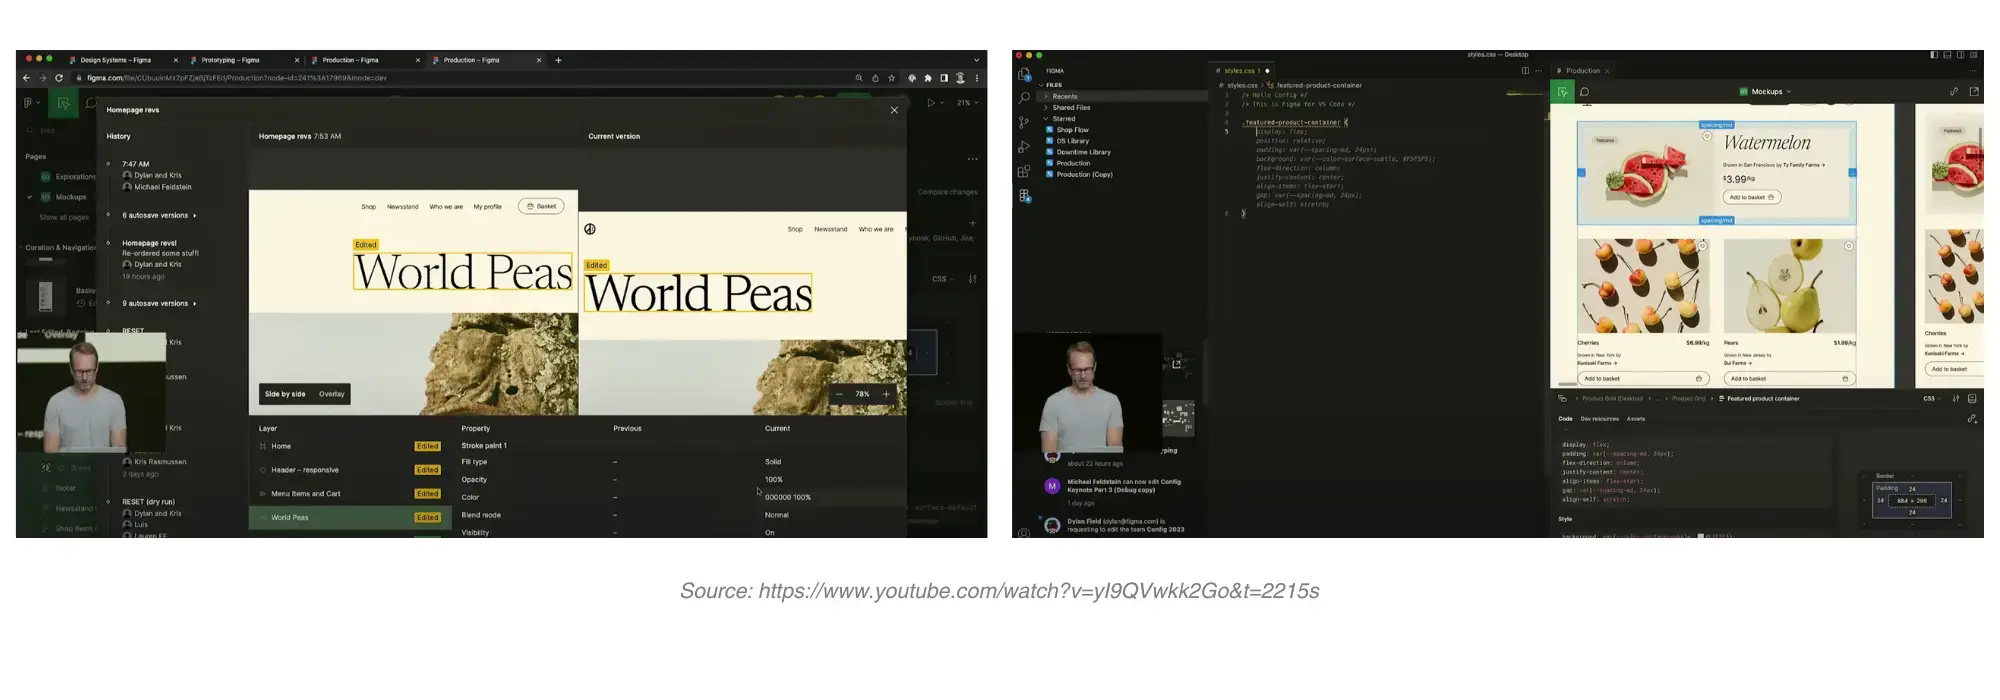Open Figma extension icon in VS Code activity bar
The height and width of the screenshot is (700, 2000).
[1024, 196]
